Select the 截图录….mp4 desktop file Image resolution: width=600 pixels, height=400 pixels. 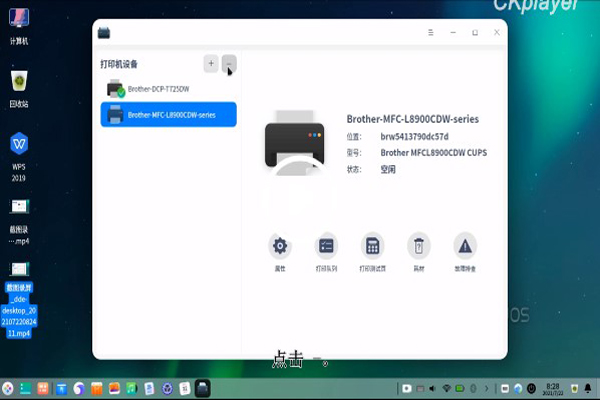tap(19, 222)
